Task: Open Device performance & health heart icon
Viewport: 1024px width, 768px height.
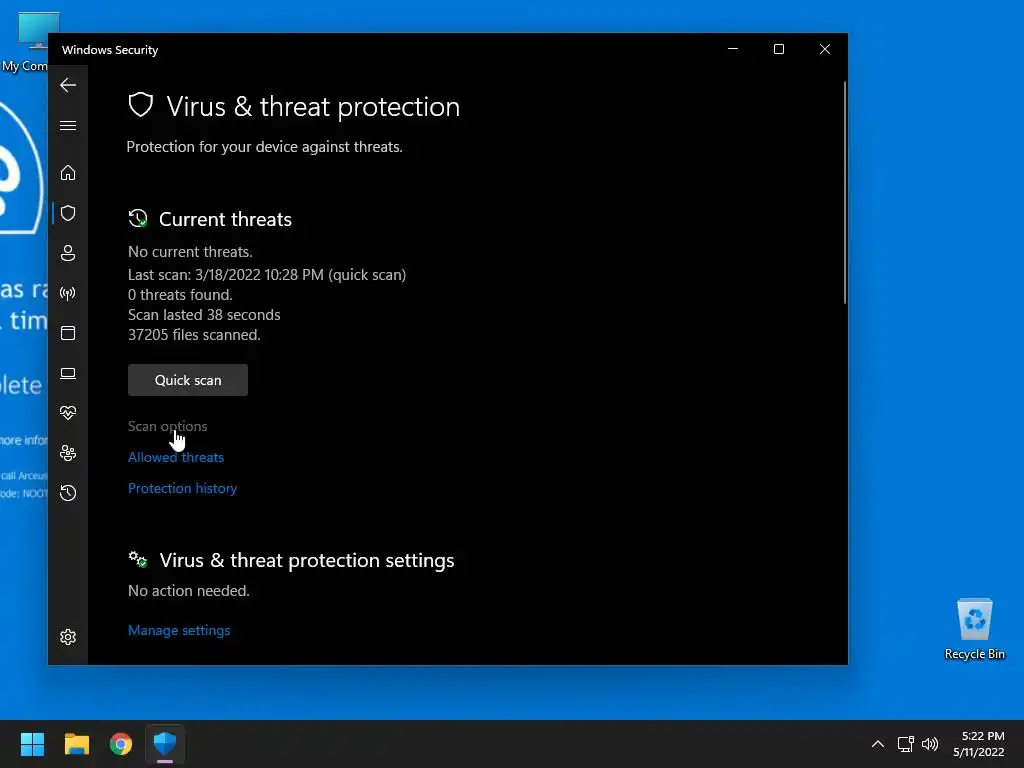Action: point(68,413)
